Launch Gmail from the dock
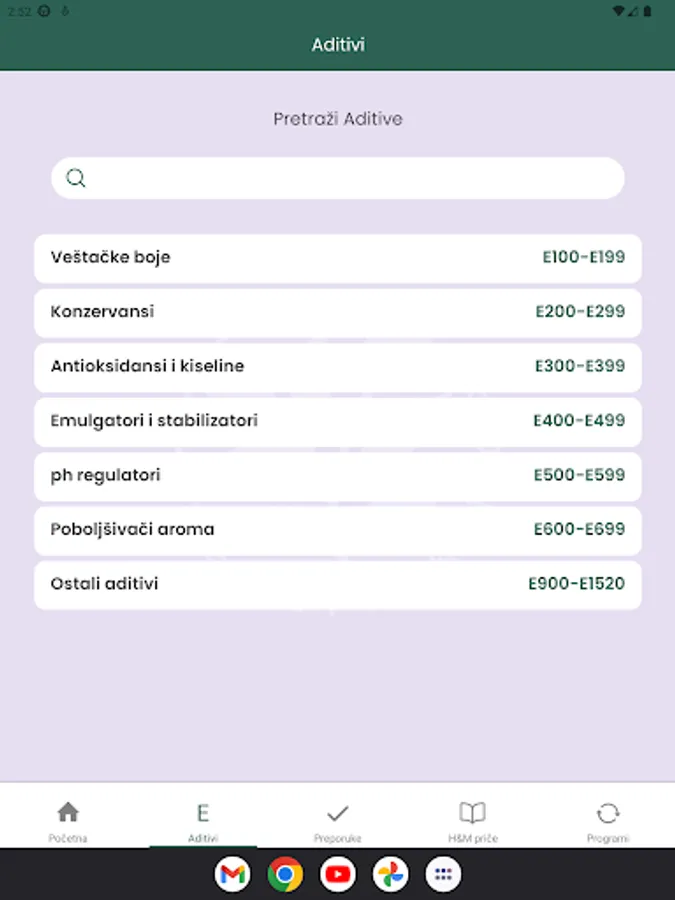The height and width of the screenshot is (900, 675). tap(232, 875)
